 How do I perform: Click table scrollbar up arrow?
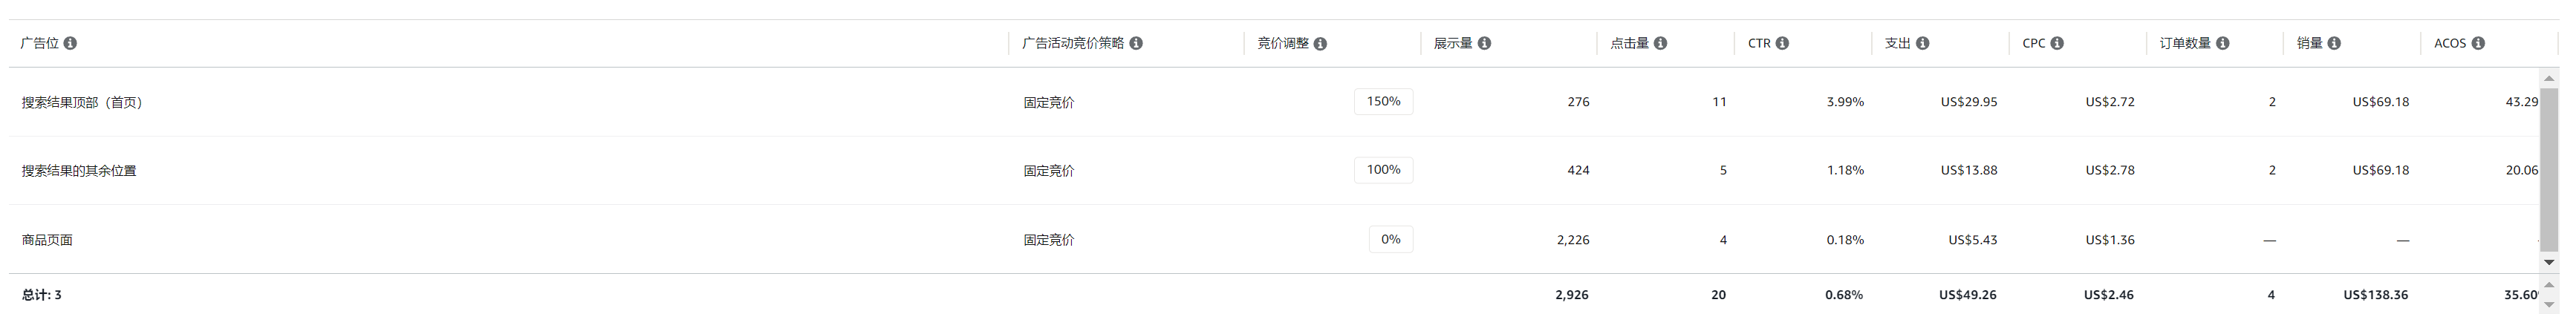(2549, 78)
